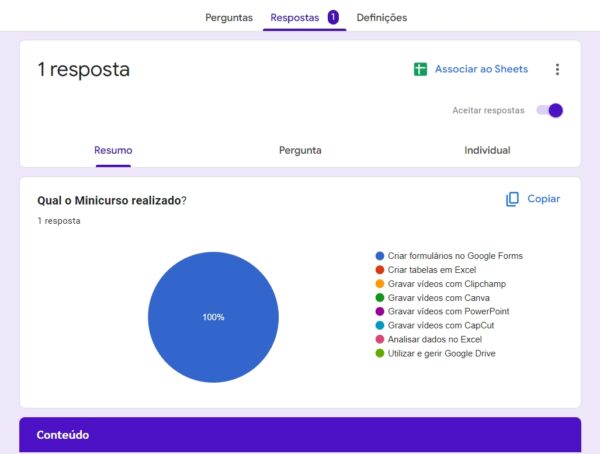This screenshot has width=600, height=454.
Task: Click the copy icon next to Copiar
Action: pyautogui.click(x=512, y=199)
